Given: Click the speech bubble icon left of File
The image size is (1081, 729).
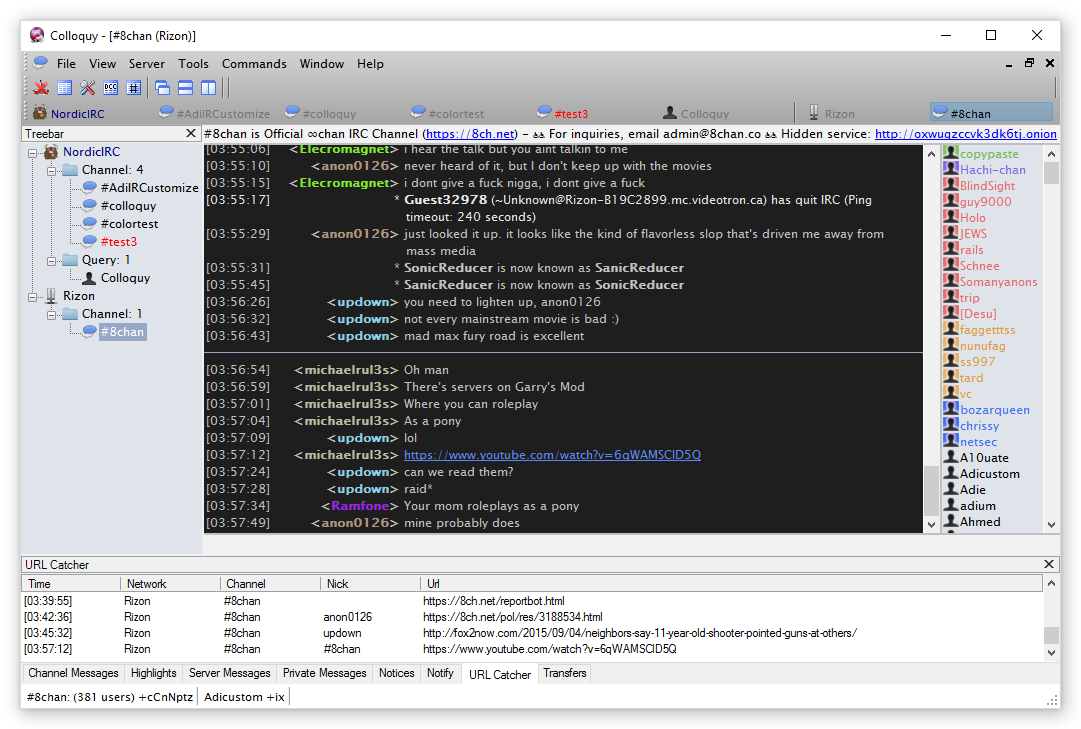Looking at the screenshot, I should tap(41, 63).
